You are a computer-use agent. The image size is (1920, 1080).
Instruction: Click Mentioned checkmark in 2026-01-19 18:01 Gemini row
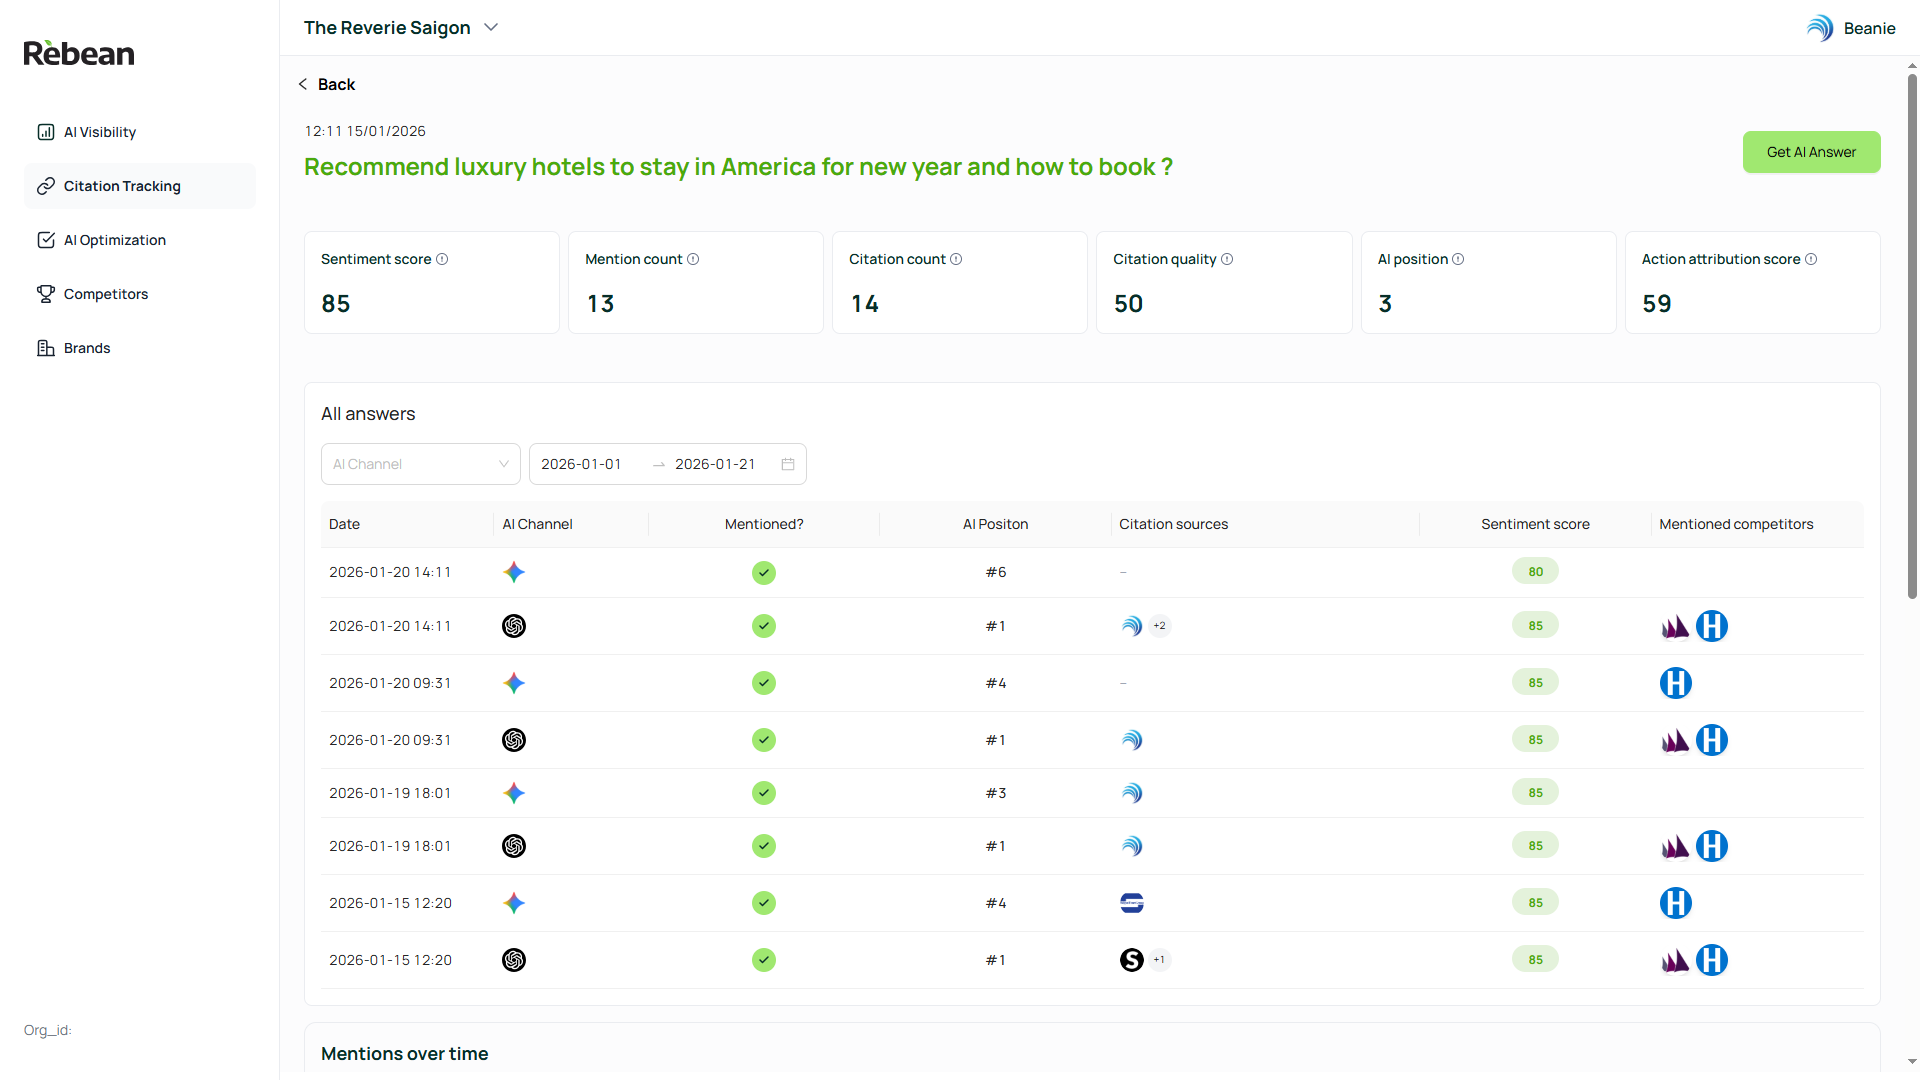(x=764, y=793)
